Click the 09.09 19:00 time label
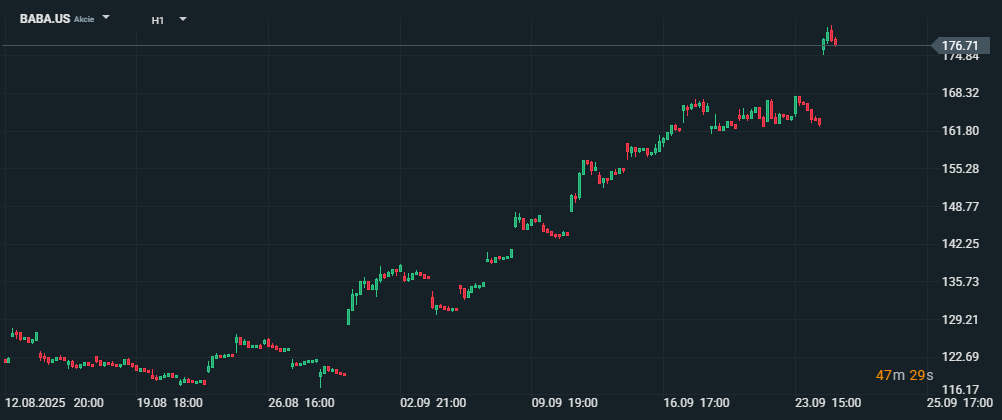1002x420 pixels. click(x=565, y=403)
